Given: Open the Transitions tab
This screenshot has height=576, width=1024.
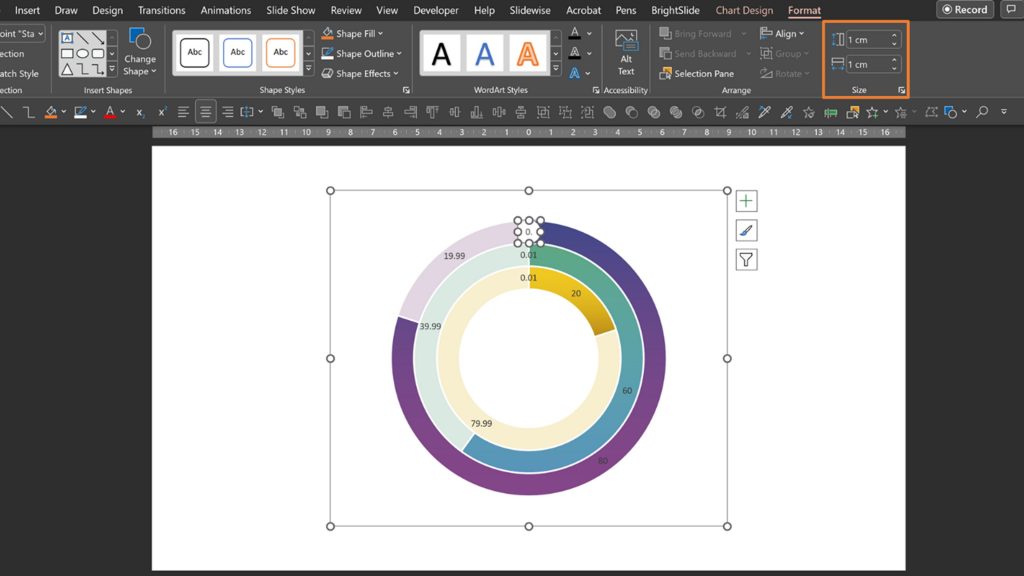Looking at the screenshot, I should [161, 10].
